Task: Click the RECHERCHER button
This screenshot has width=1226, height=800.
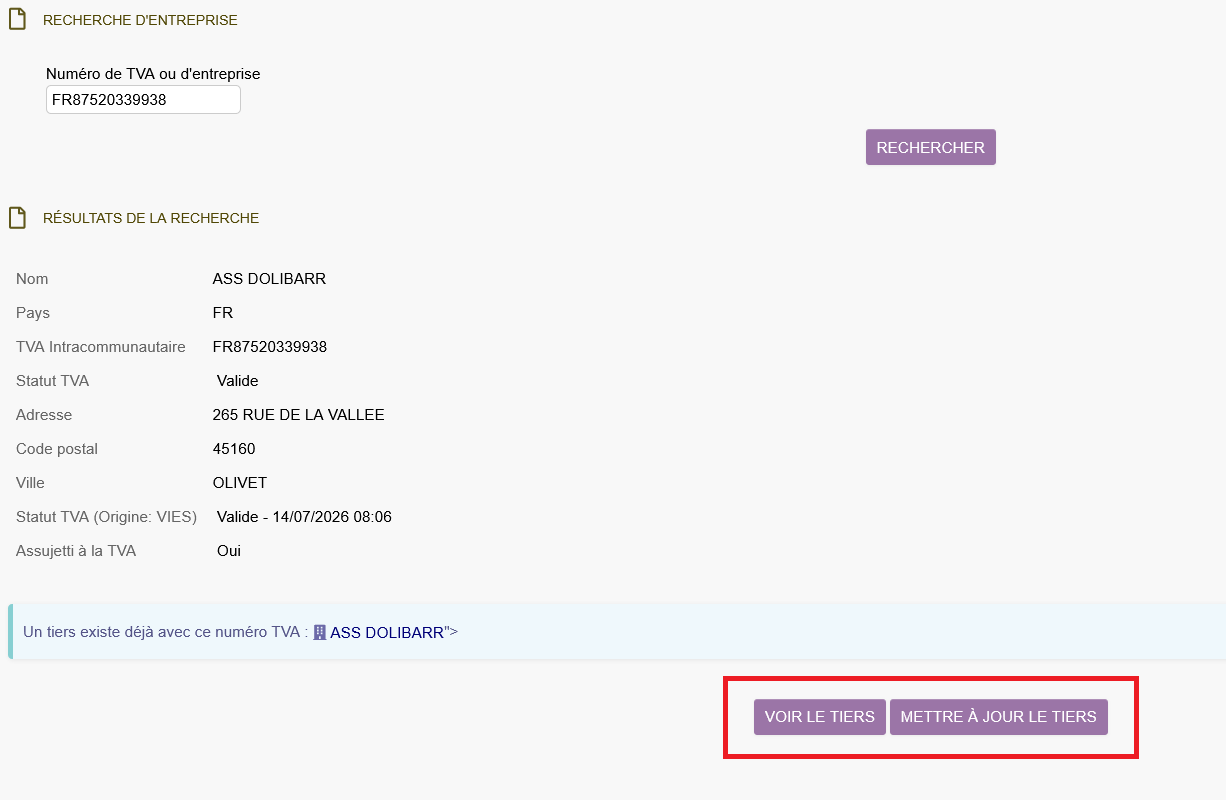Action: point(931,147)
